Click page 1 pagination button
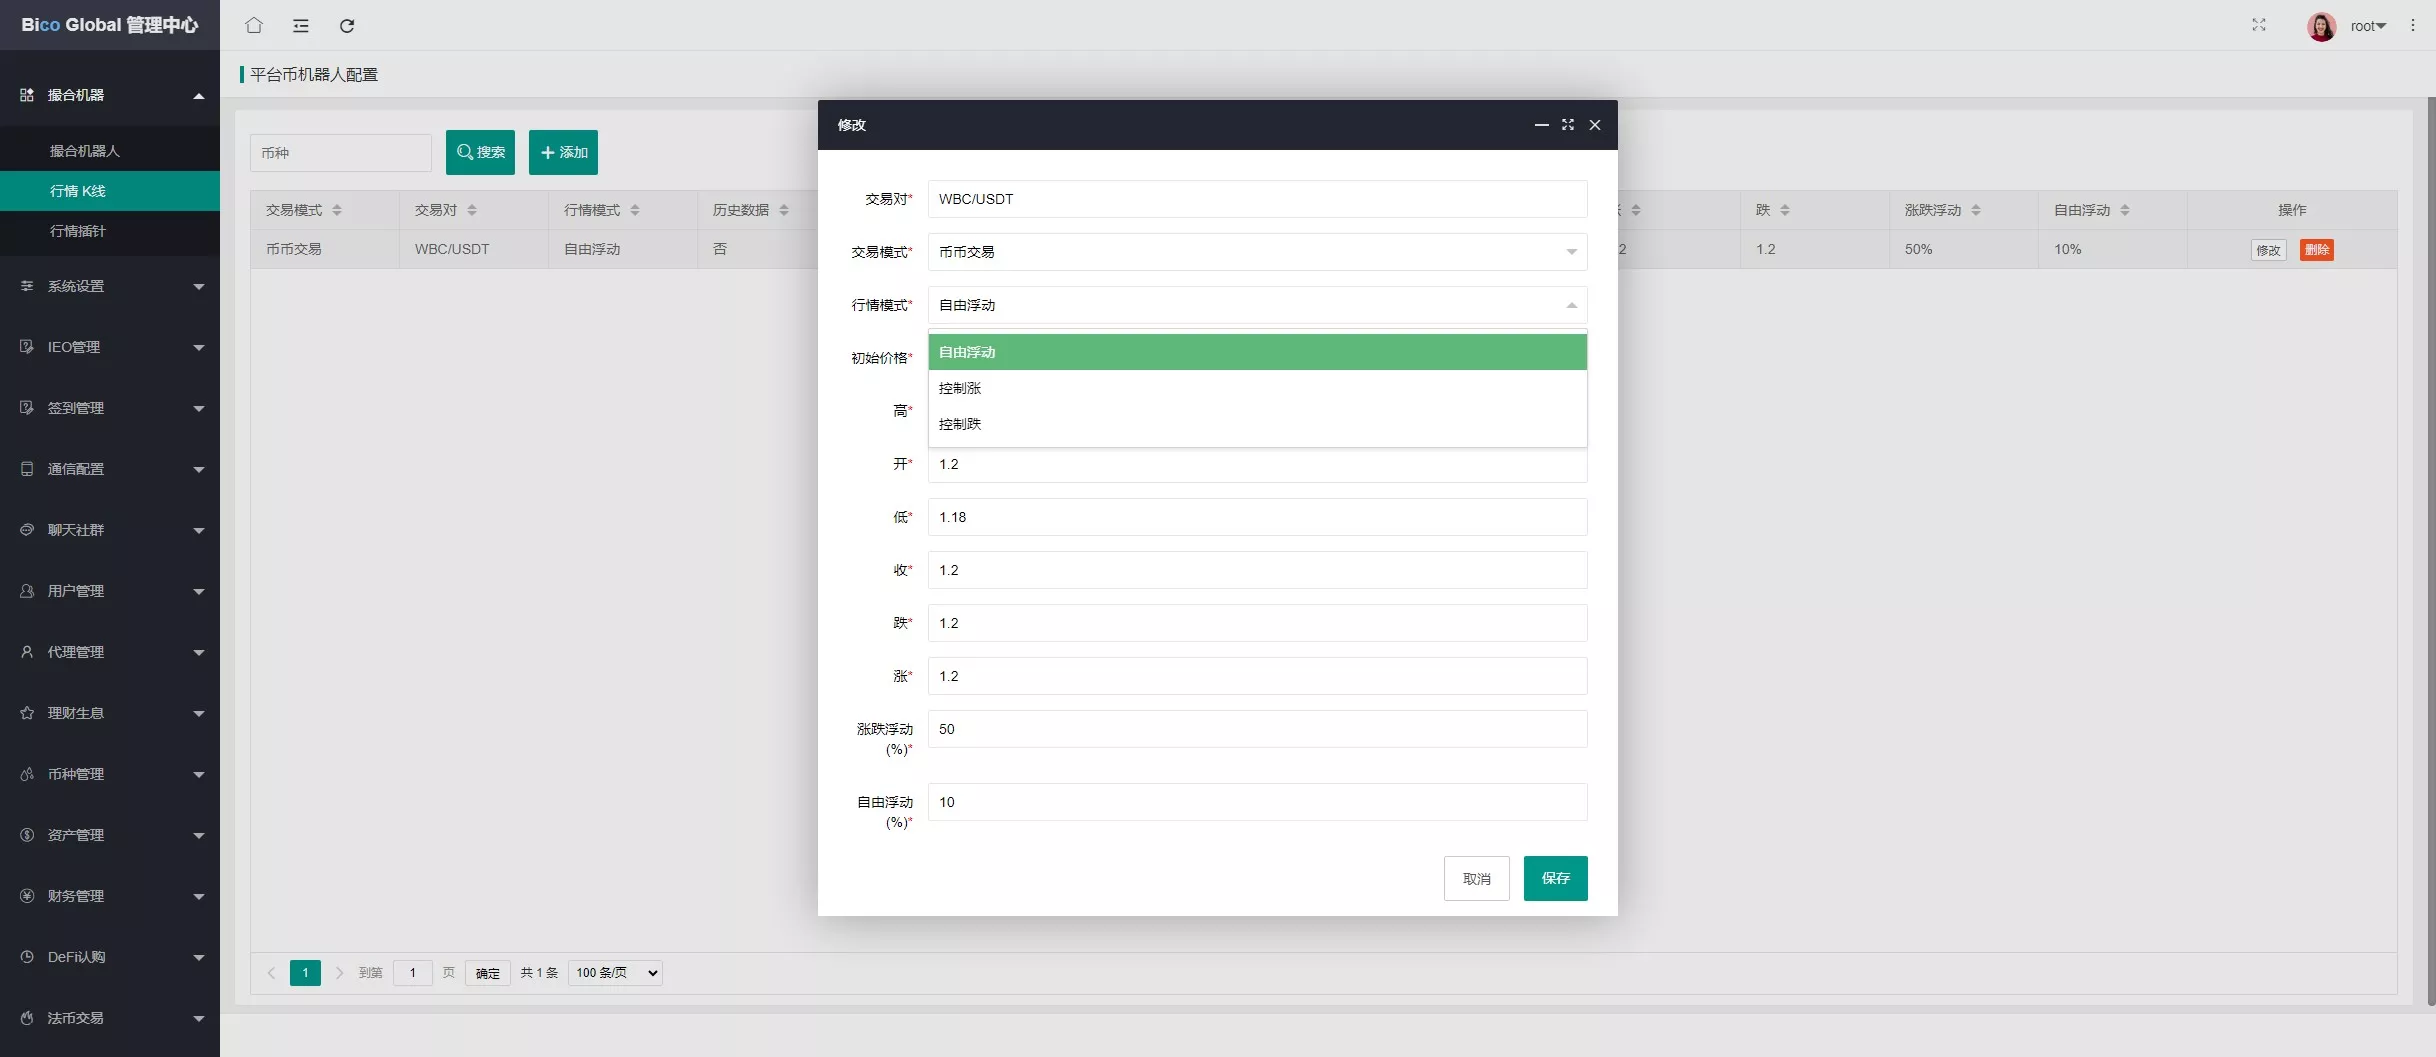 pos(305,973)
